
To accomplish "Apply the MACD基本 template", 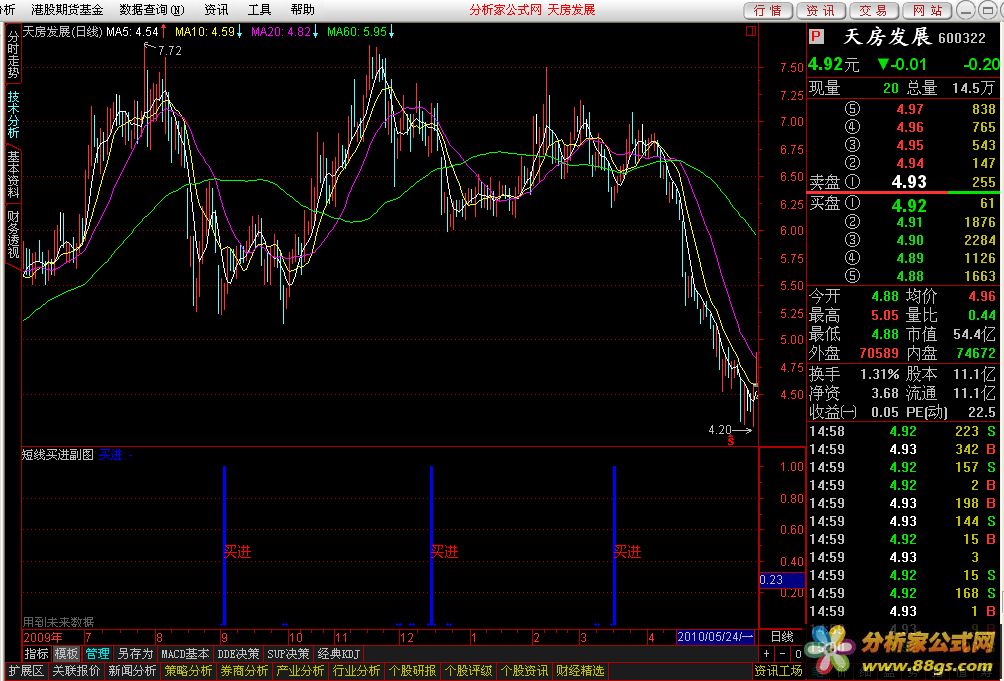I will (x=185, y=653).
